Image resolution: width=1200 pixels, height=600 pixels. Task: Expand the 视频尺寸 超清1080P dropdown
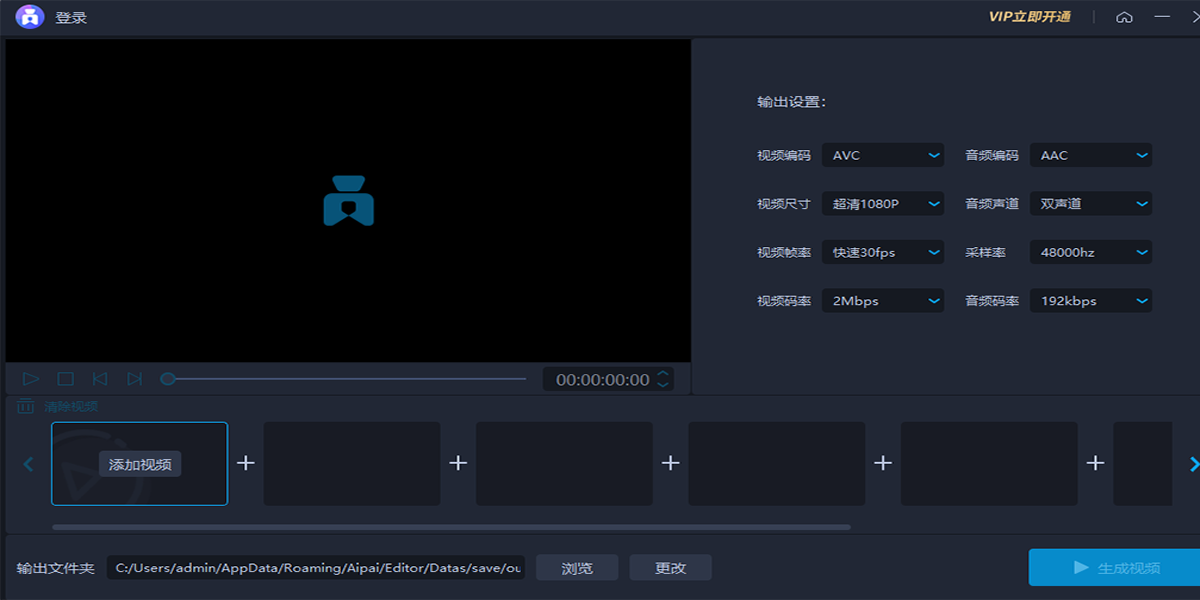(882, 204)
